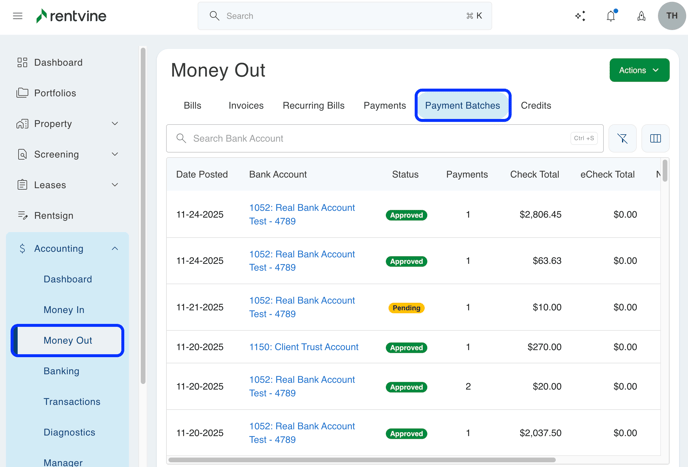This screenshot has width=688, height=467.
Task: Open the column chooser icon
Action: coord(655,139)
